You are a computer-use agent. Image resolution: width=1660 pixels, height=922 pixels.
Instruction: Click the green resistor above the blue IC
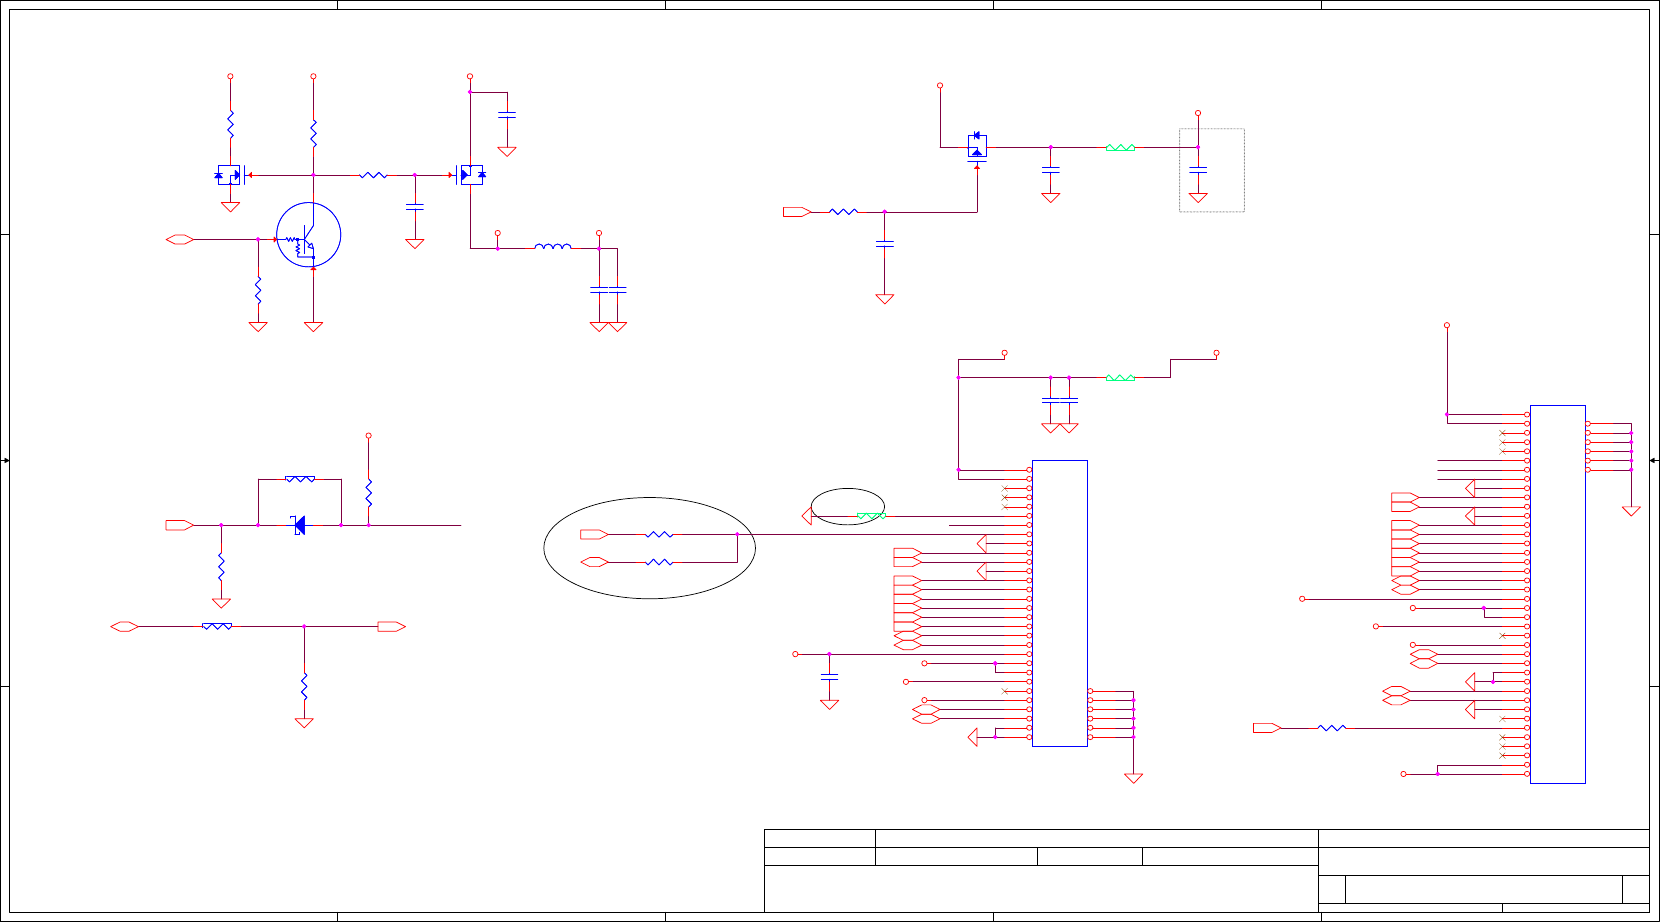coord(1120,378)
